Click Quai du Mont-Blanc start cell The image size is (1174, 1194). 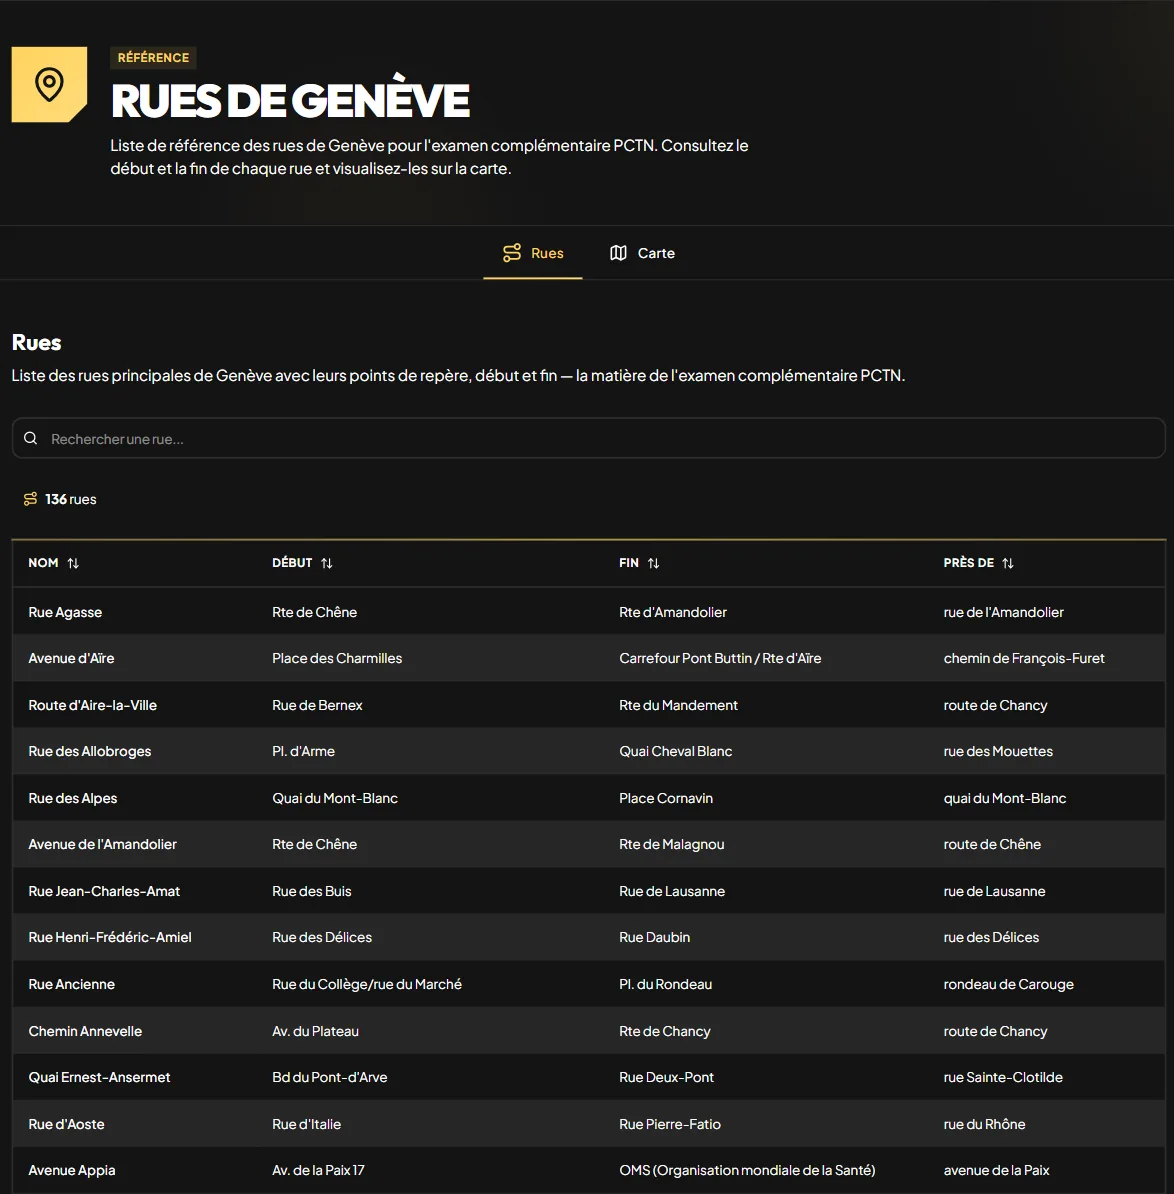(x=335, y=798)
